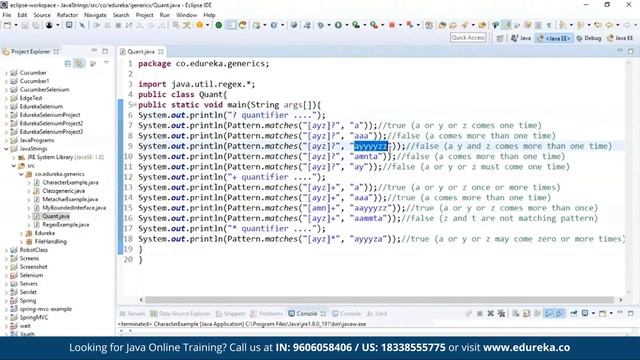Screen dimensions: 640x360
Task: Expand the Cucumber project node
Action: [6, 73]
